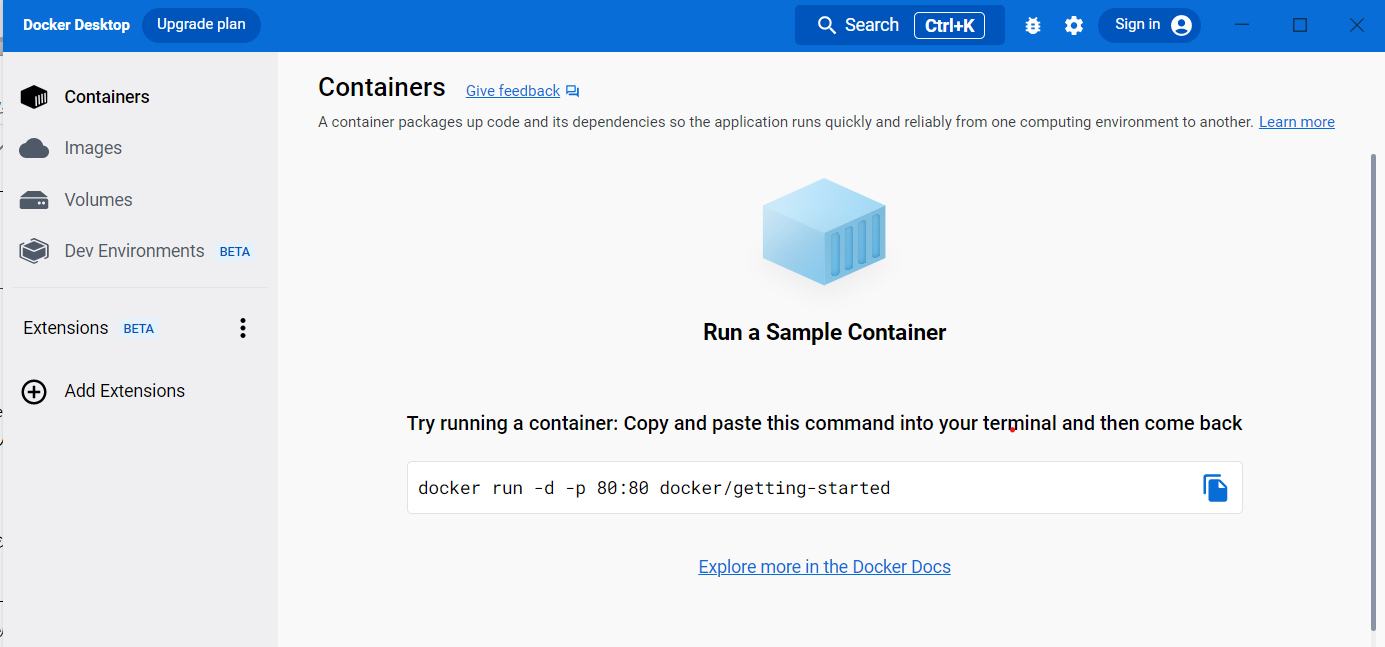This screenshot has width=1385, height=647.
Task: Click the search magnifier icon
Action: [826, 25]
